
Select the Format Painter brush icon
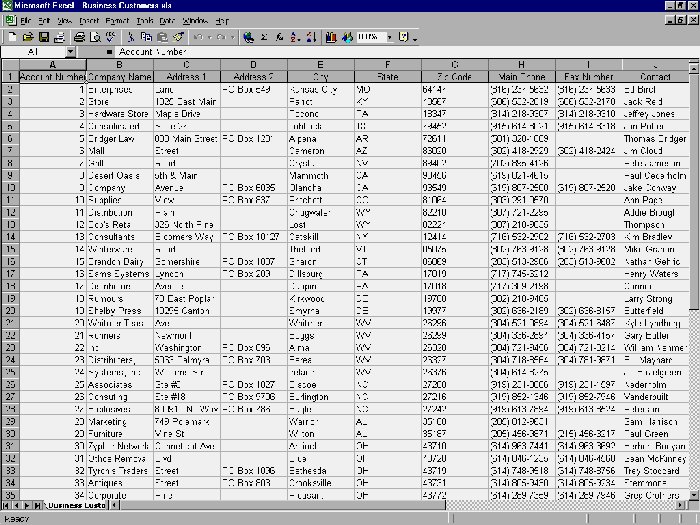(x=179, y=37)
